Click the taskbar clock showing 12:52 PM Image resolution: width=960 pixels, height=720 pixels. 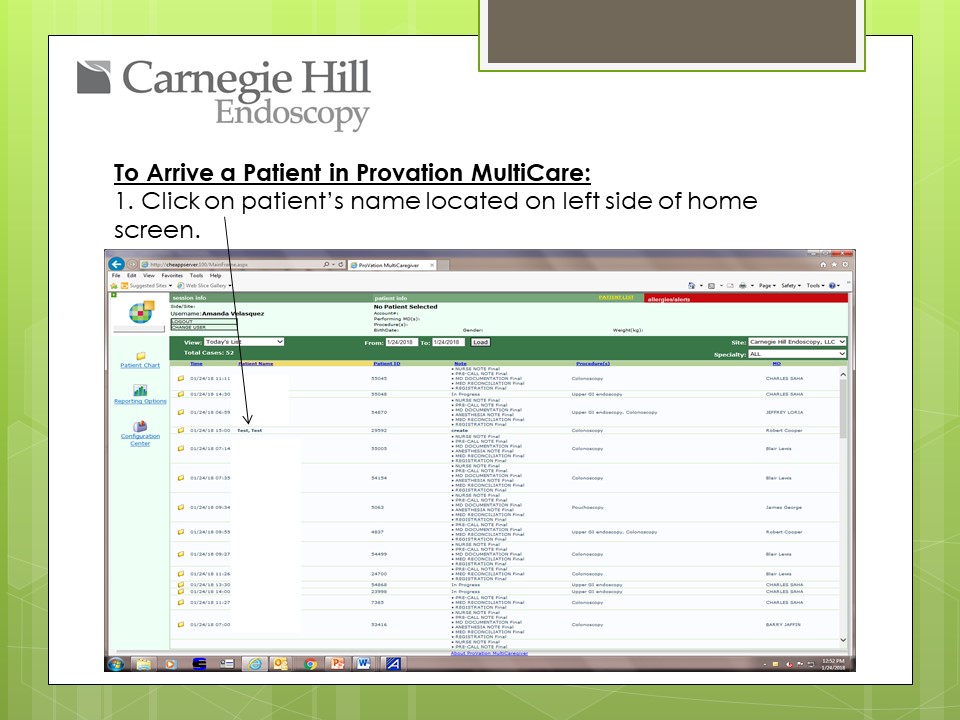(x=833, y=664)
